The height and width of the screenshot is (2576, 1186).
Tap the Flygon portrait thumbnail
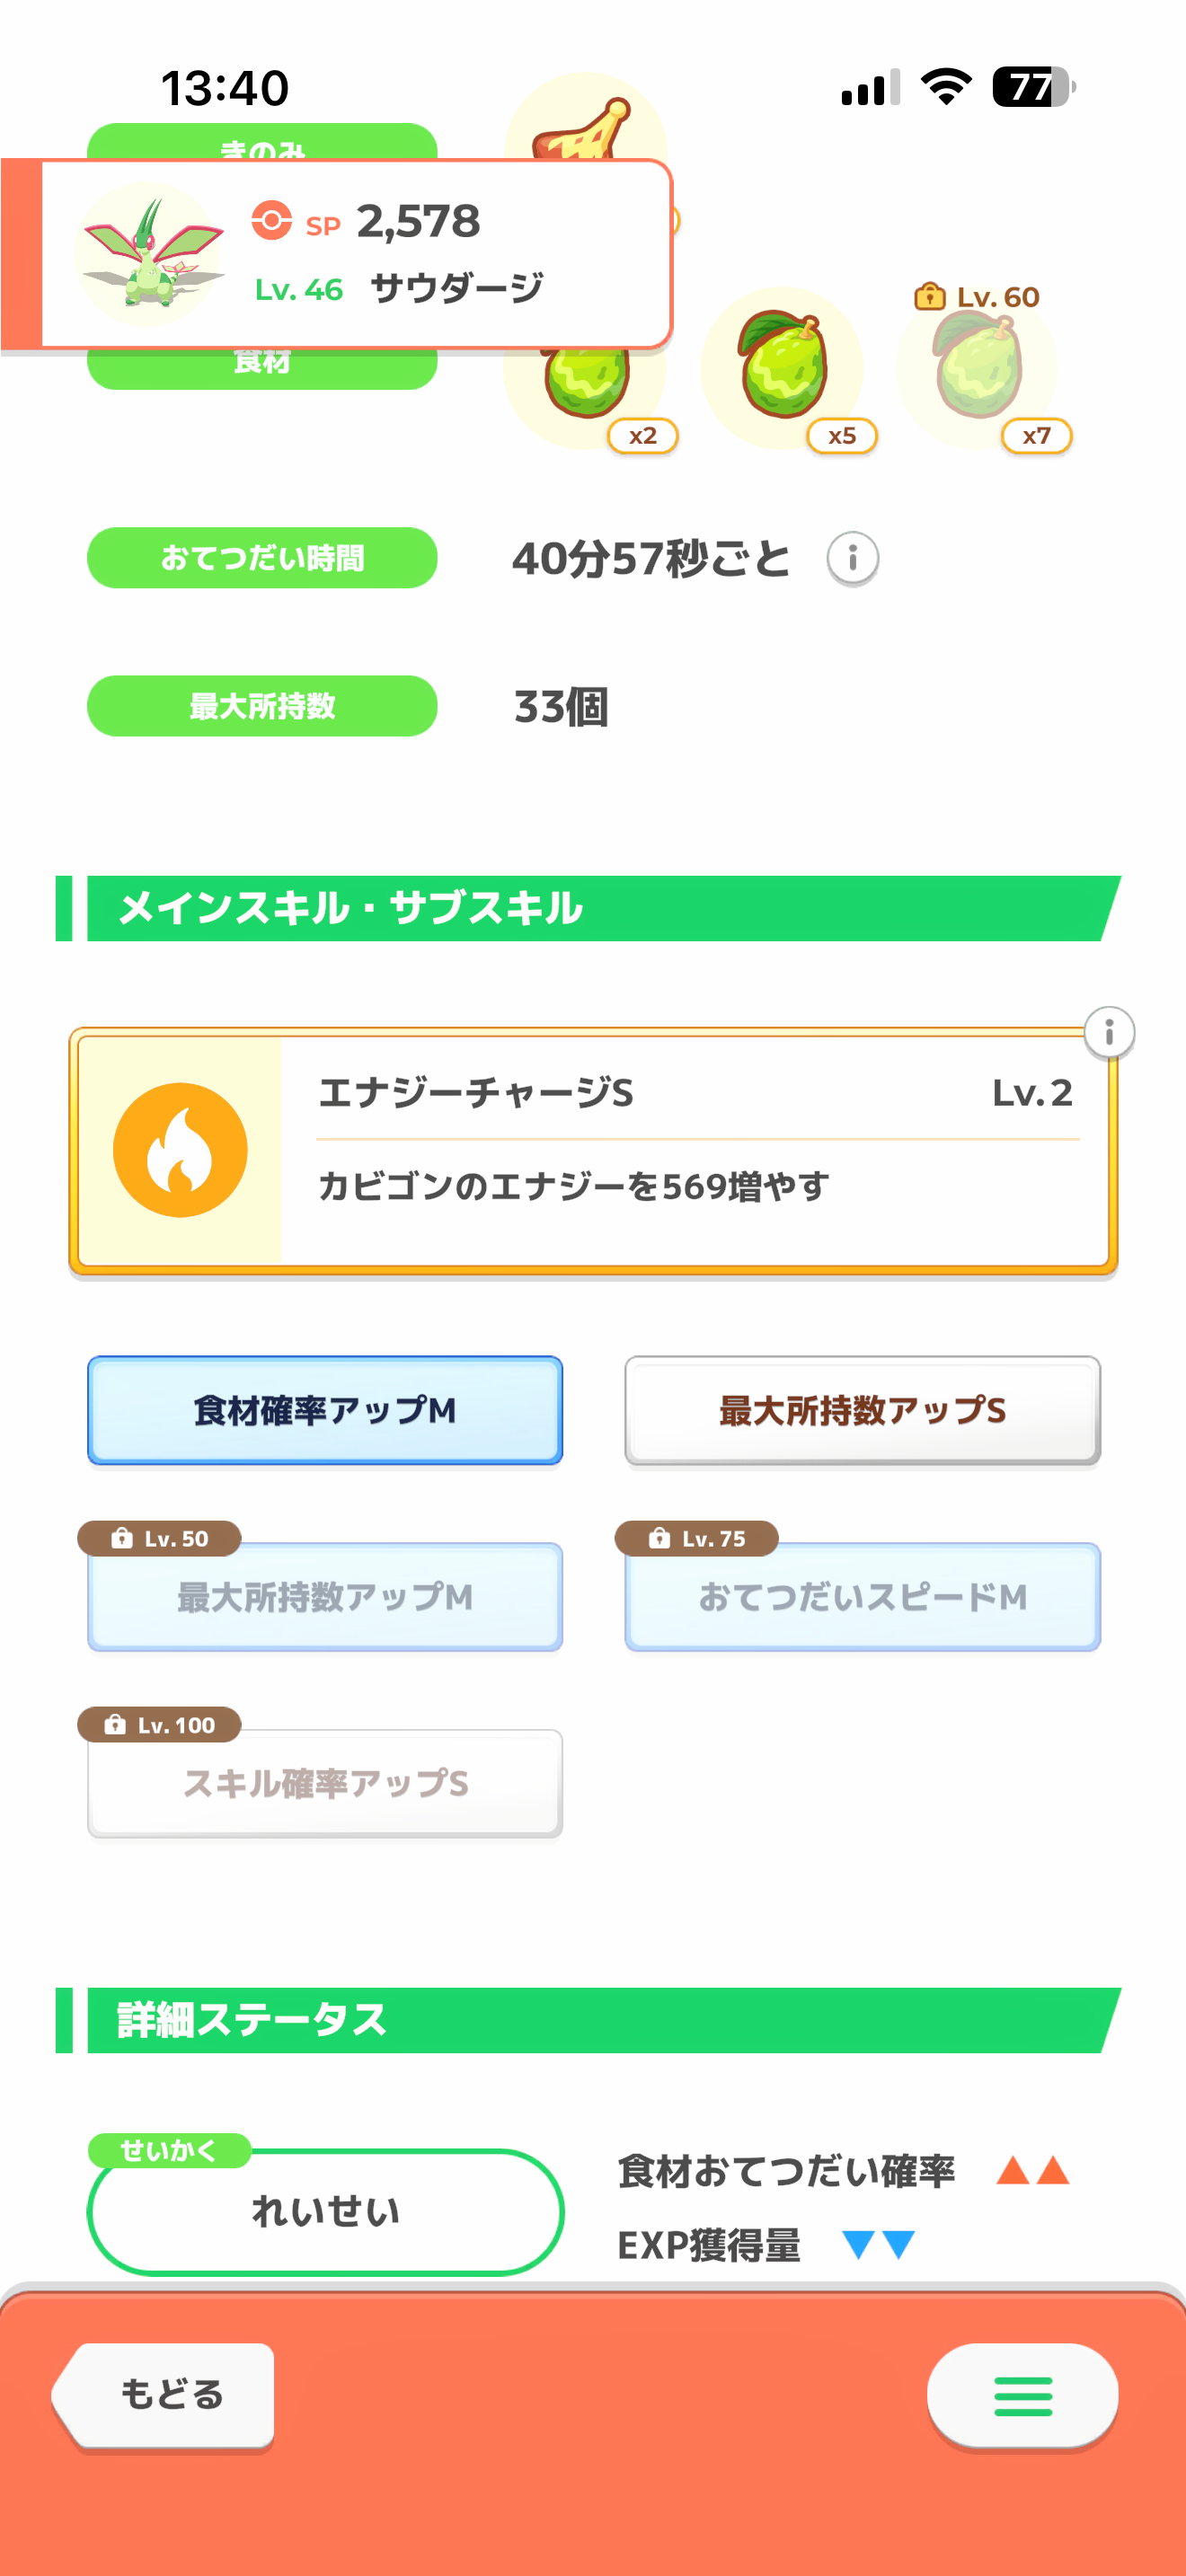pyautogui.click(x=150, y=252)
